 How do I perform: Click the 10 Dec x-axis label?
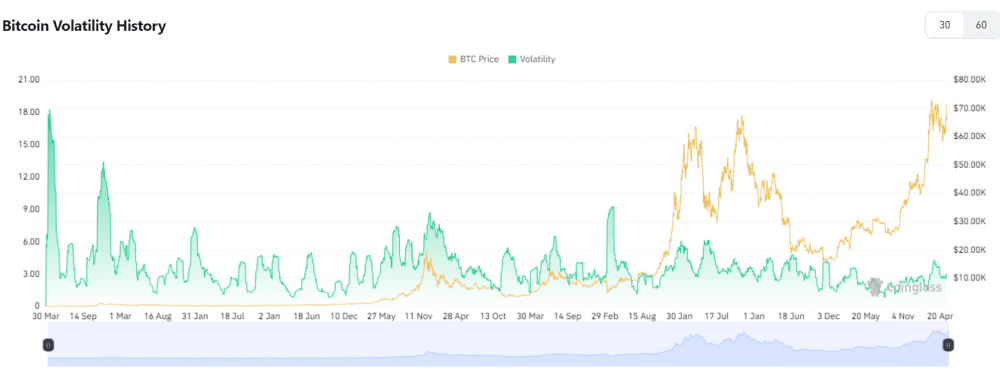click(343, 316)
